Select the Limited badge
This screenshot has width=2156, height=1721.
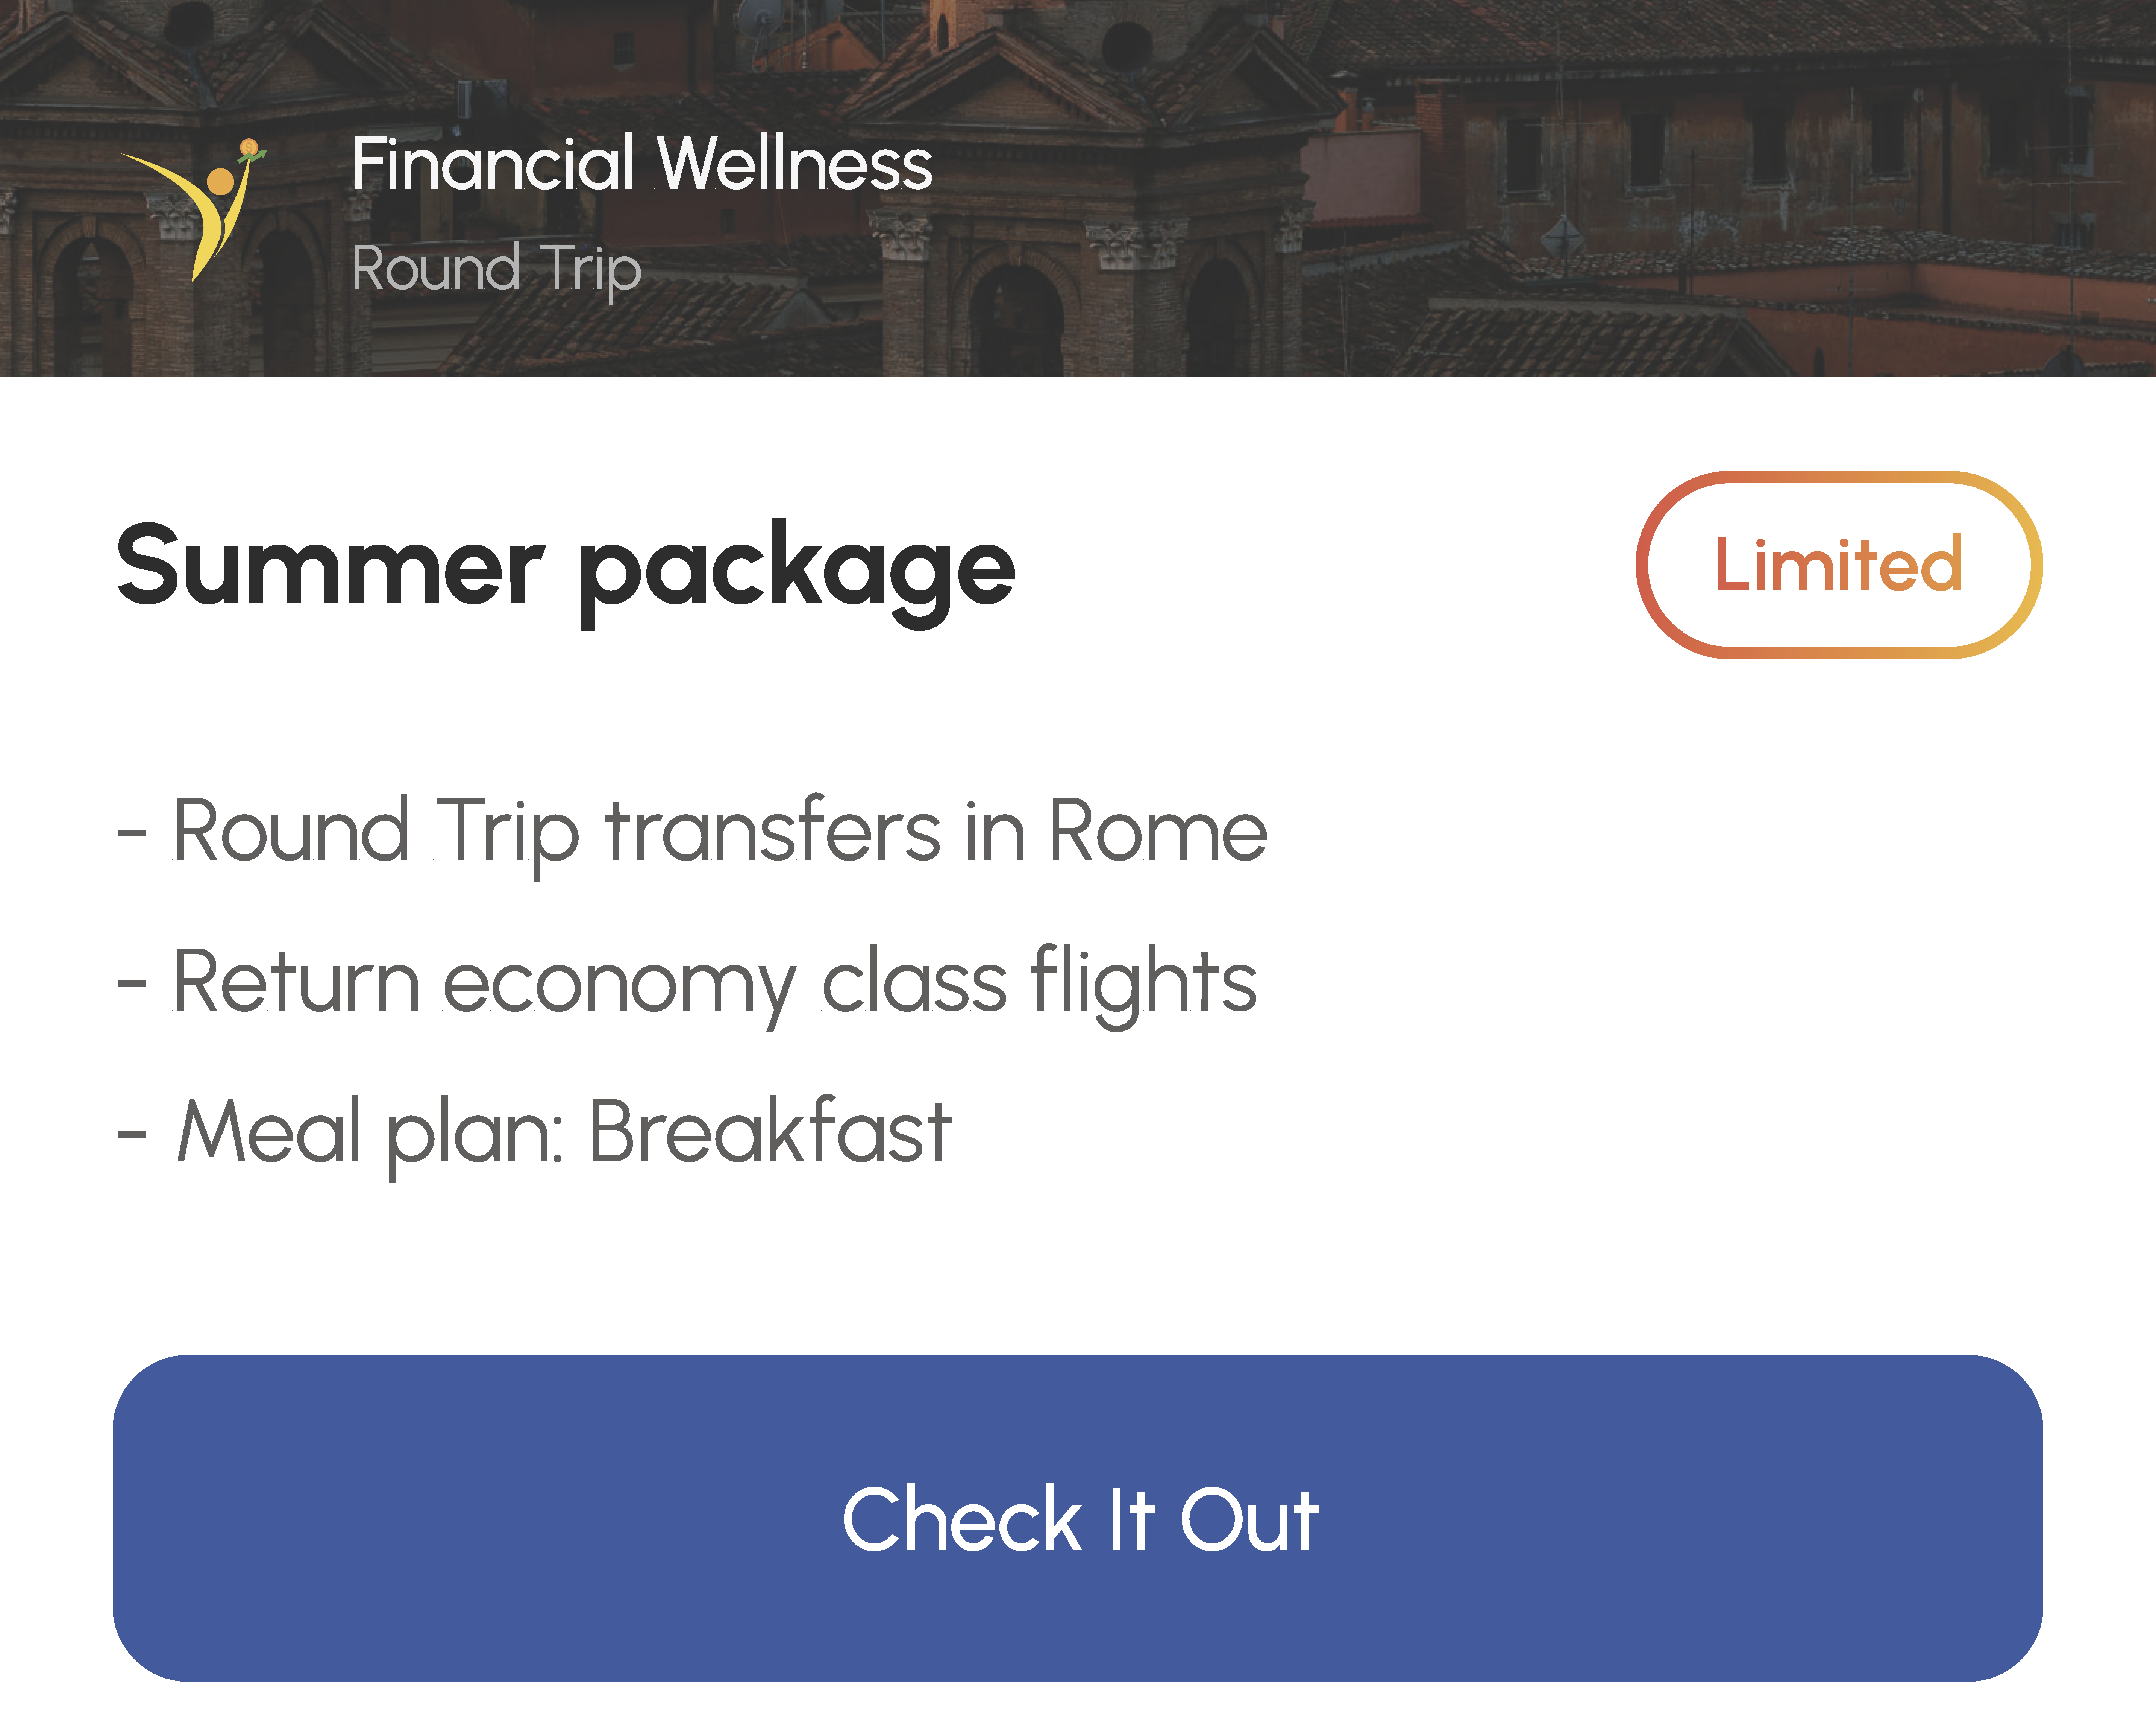[x=1839, y=565]
